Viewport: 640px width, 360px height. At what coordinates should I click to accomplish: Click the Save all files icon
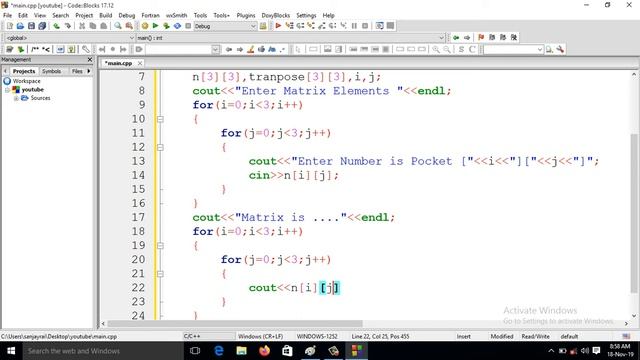tap(42, 26)
